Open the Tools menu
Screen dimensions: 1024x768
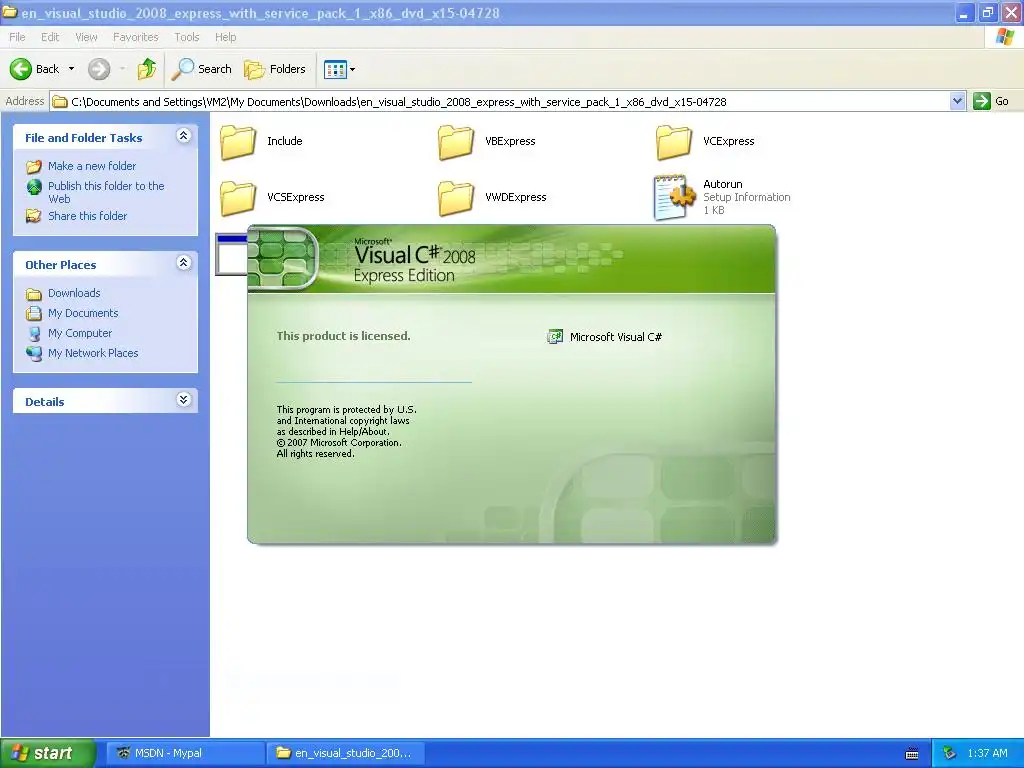tap(186, 37)
